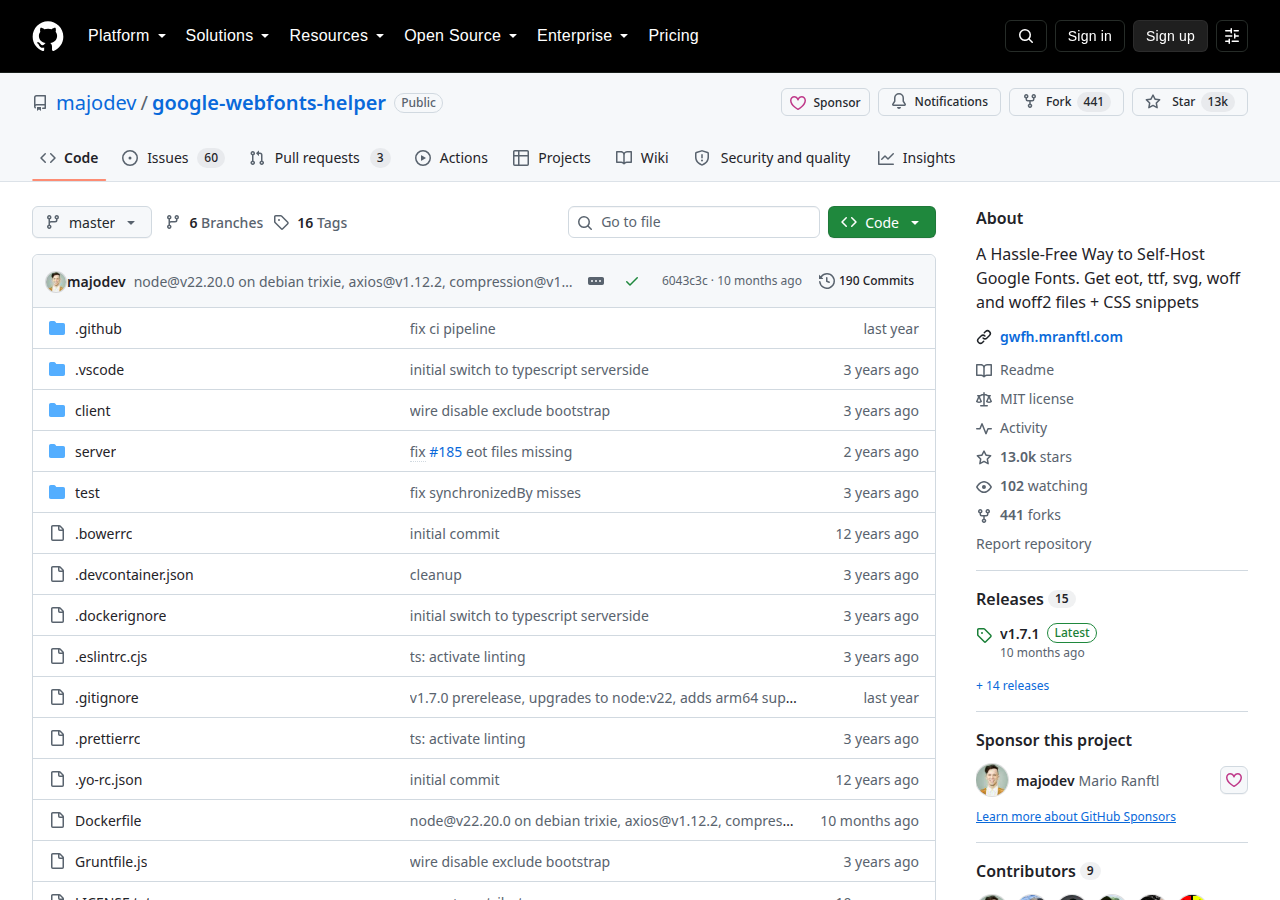This screenshot has width=1280, height=900.
Task: Open the 190 Commits history link
Action: tap(866, 281)
